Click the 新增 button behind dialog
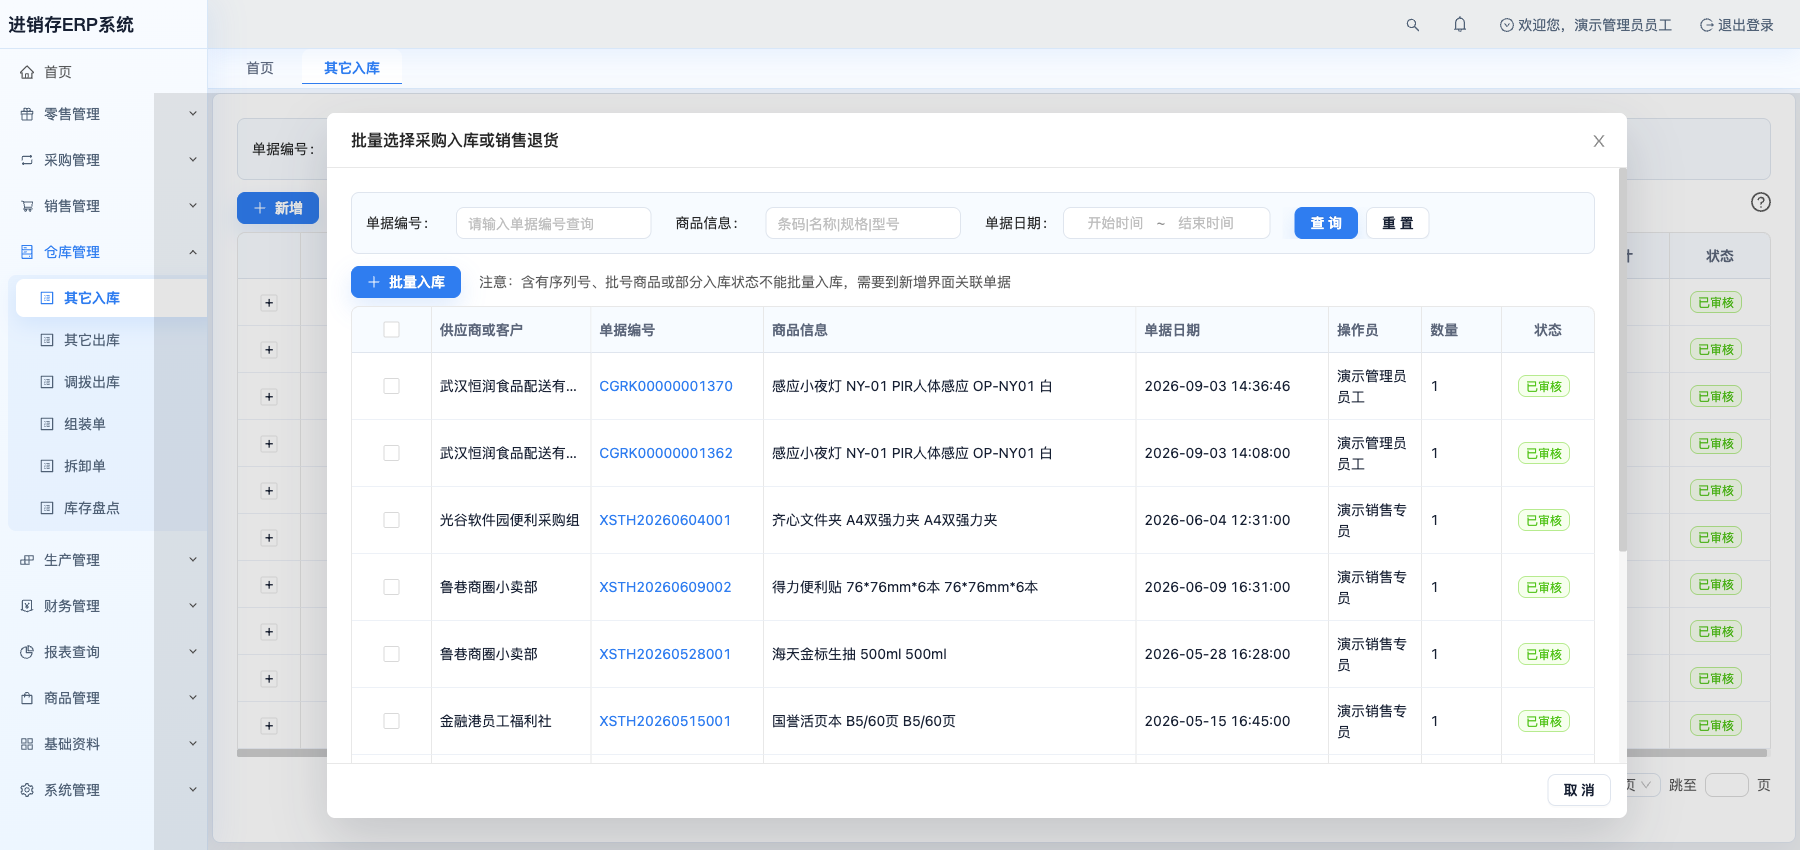 point(278,208)
